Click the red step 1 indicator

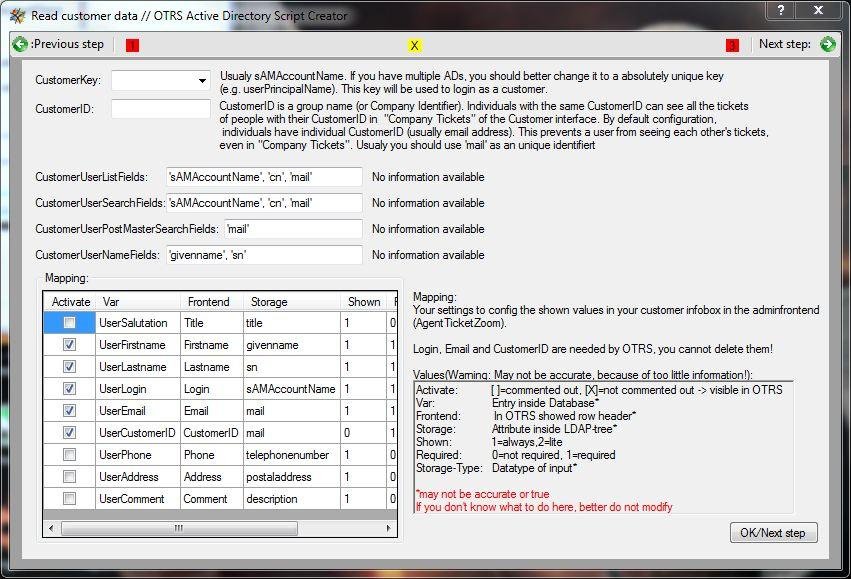click(x=132, y=46)
